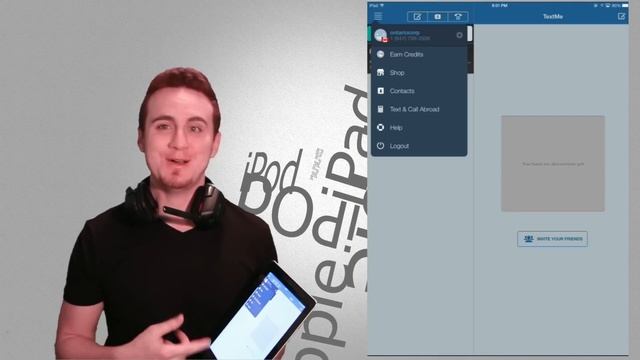The image size is (640, 360).
Task: Click the Text & Call Abroad icon
Action: [x=380, y=109]
